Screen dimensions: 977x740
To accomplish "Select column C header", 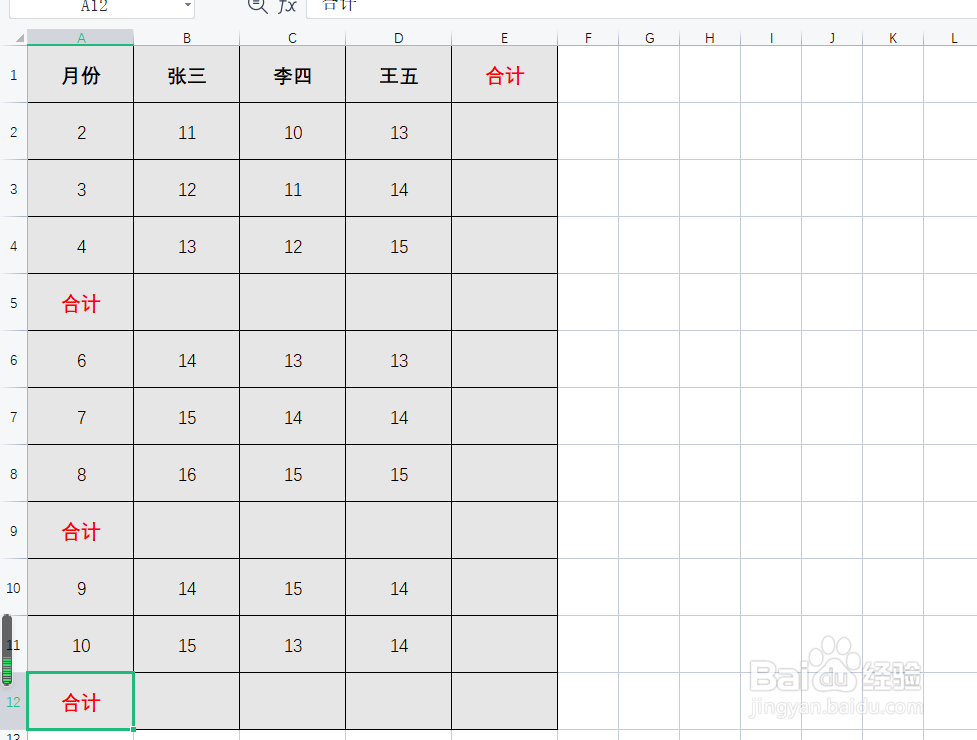I will click(292, 37).
